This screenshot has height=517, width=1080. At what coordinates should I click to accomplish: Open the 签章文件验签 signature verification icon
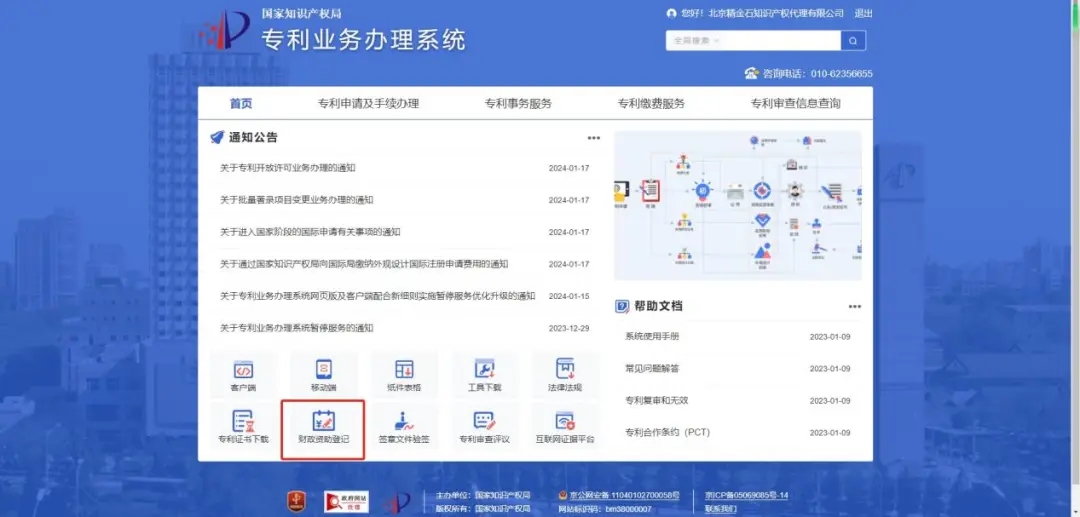tap(404, 428)
